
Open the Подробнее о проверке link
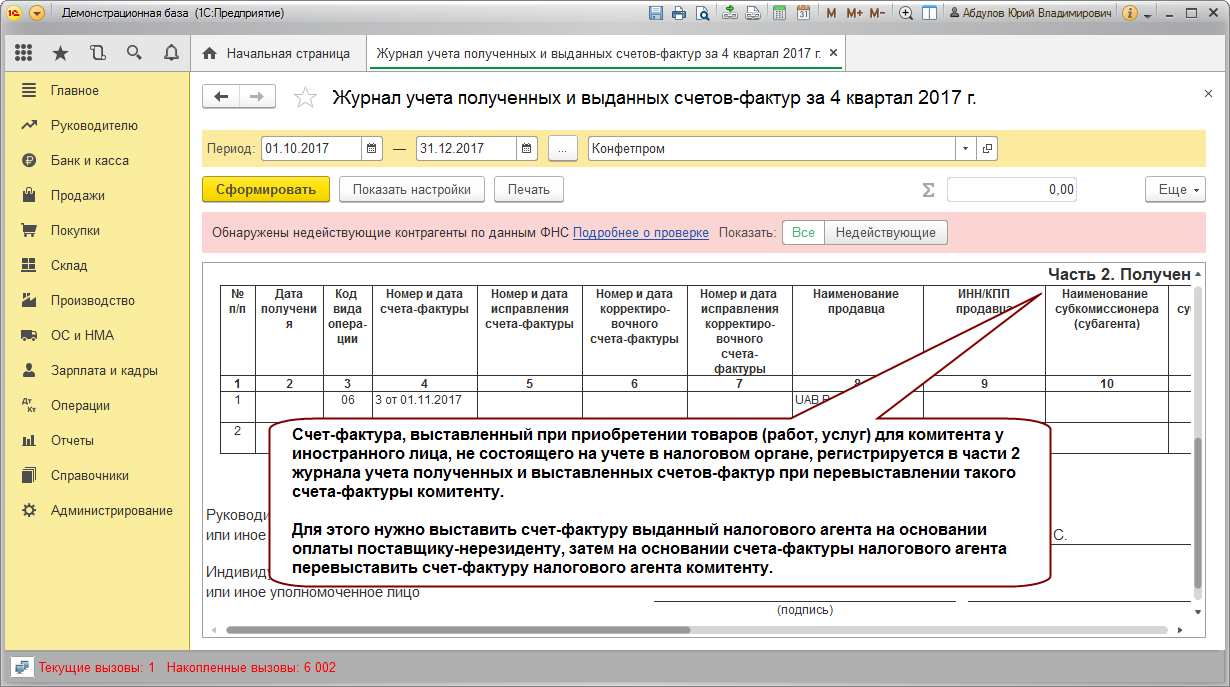tap(641, 232)
